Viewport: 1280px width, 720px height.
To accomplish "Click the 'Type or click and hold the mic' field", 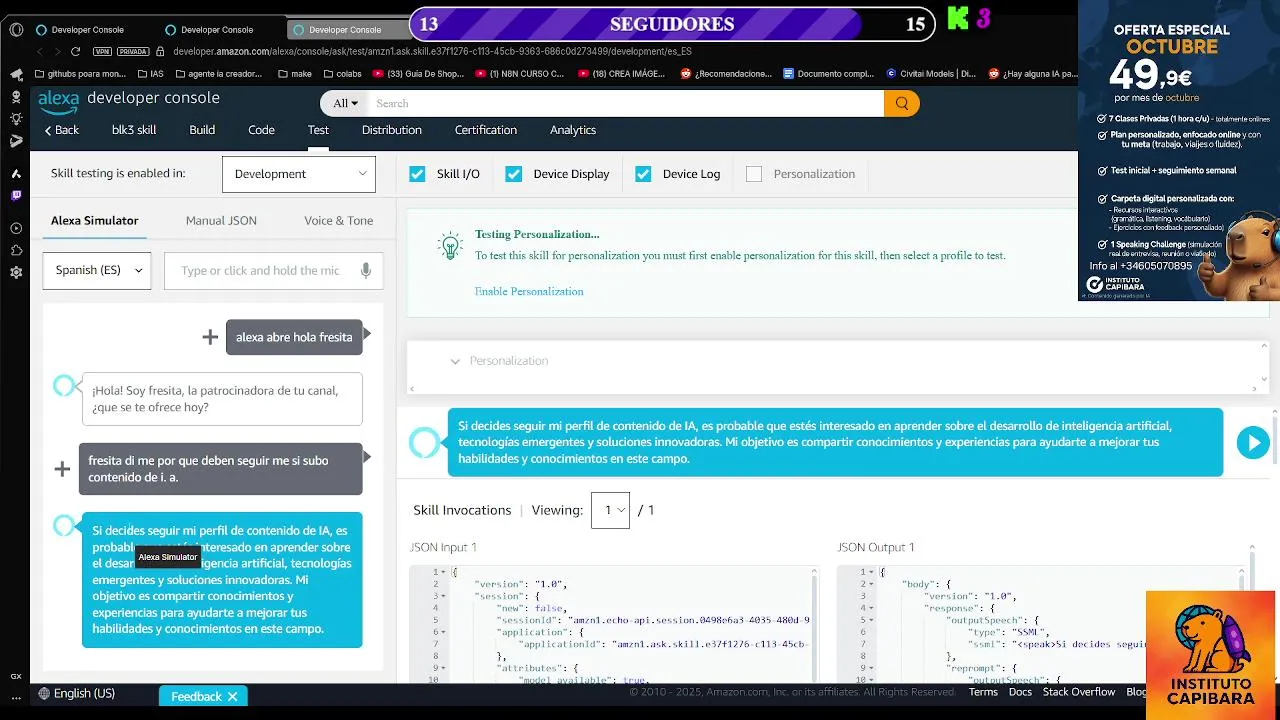I will pos(273,270).
